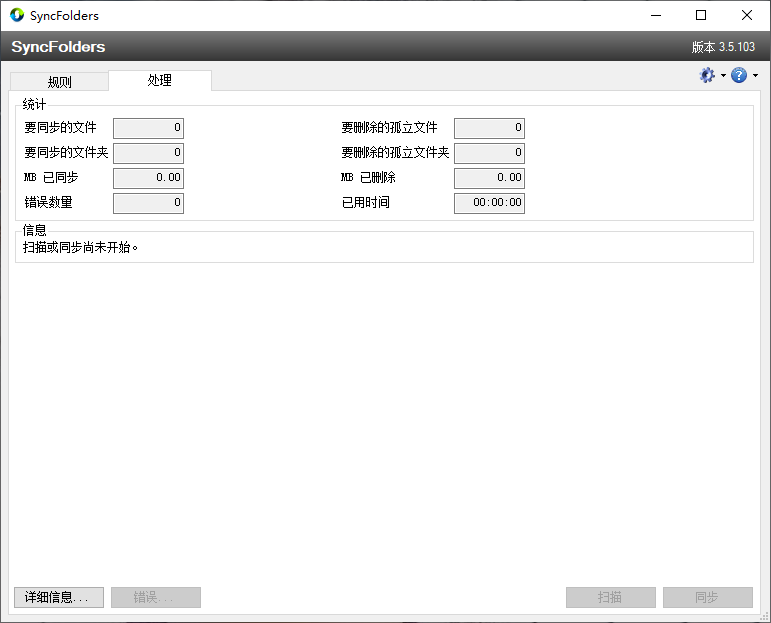
Task: Click the 错误数量 label
Action: point(48,202)
